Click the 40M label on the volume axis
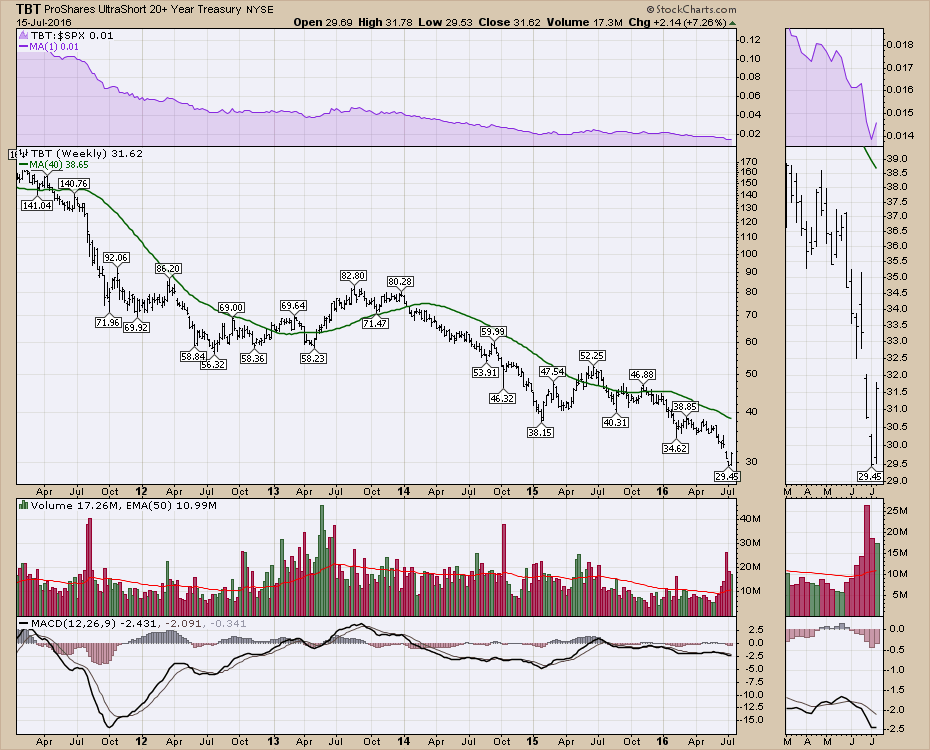 click(751, 518)
